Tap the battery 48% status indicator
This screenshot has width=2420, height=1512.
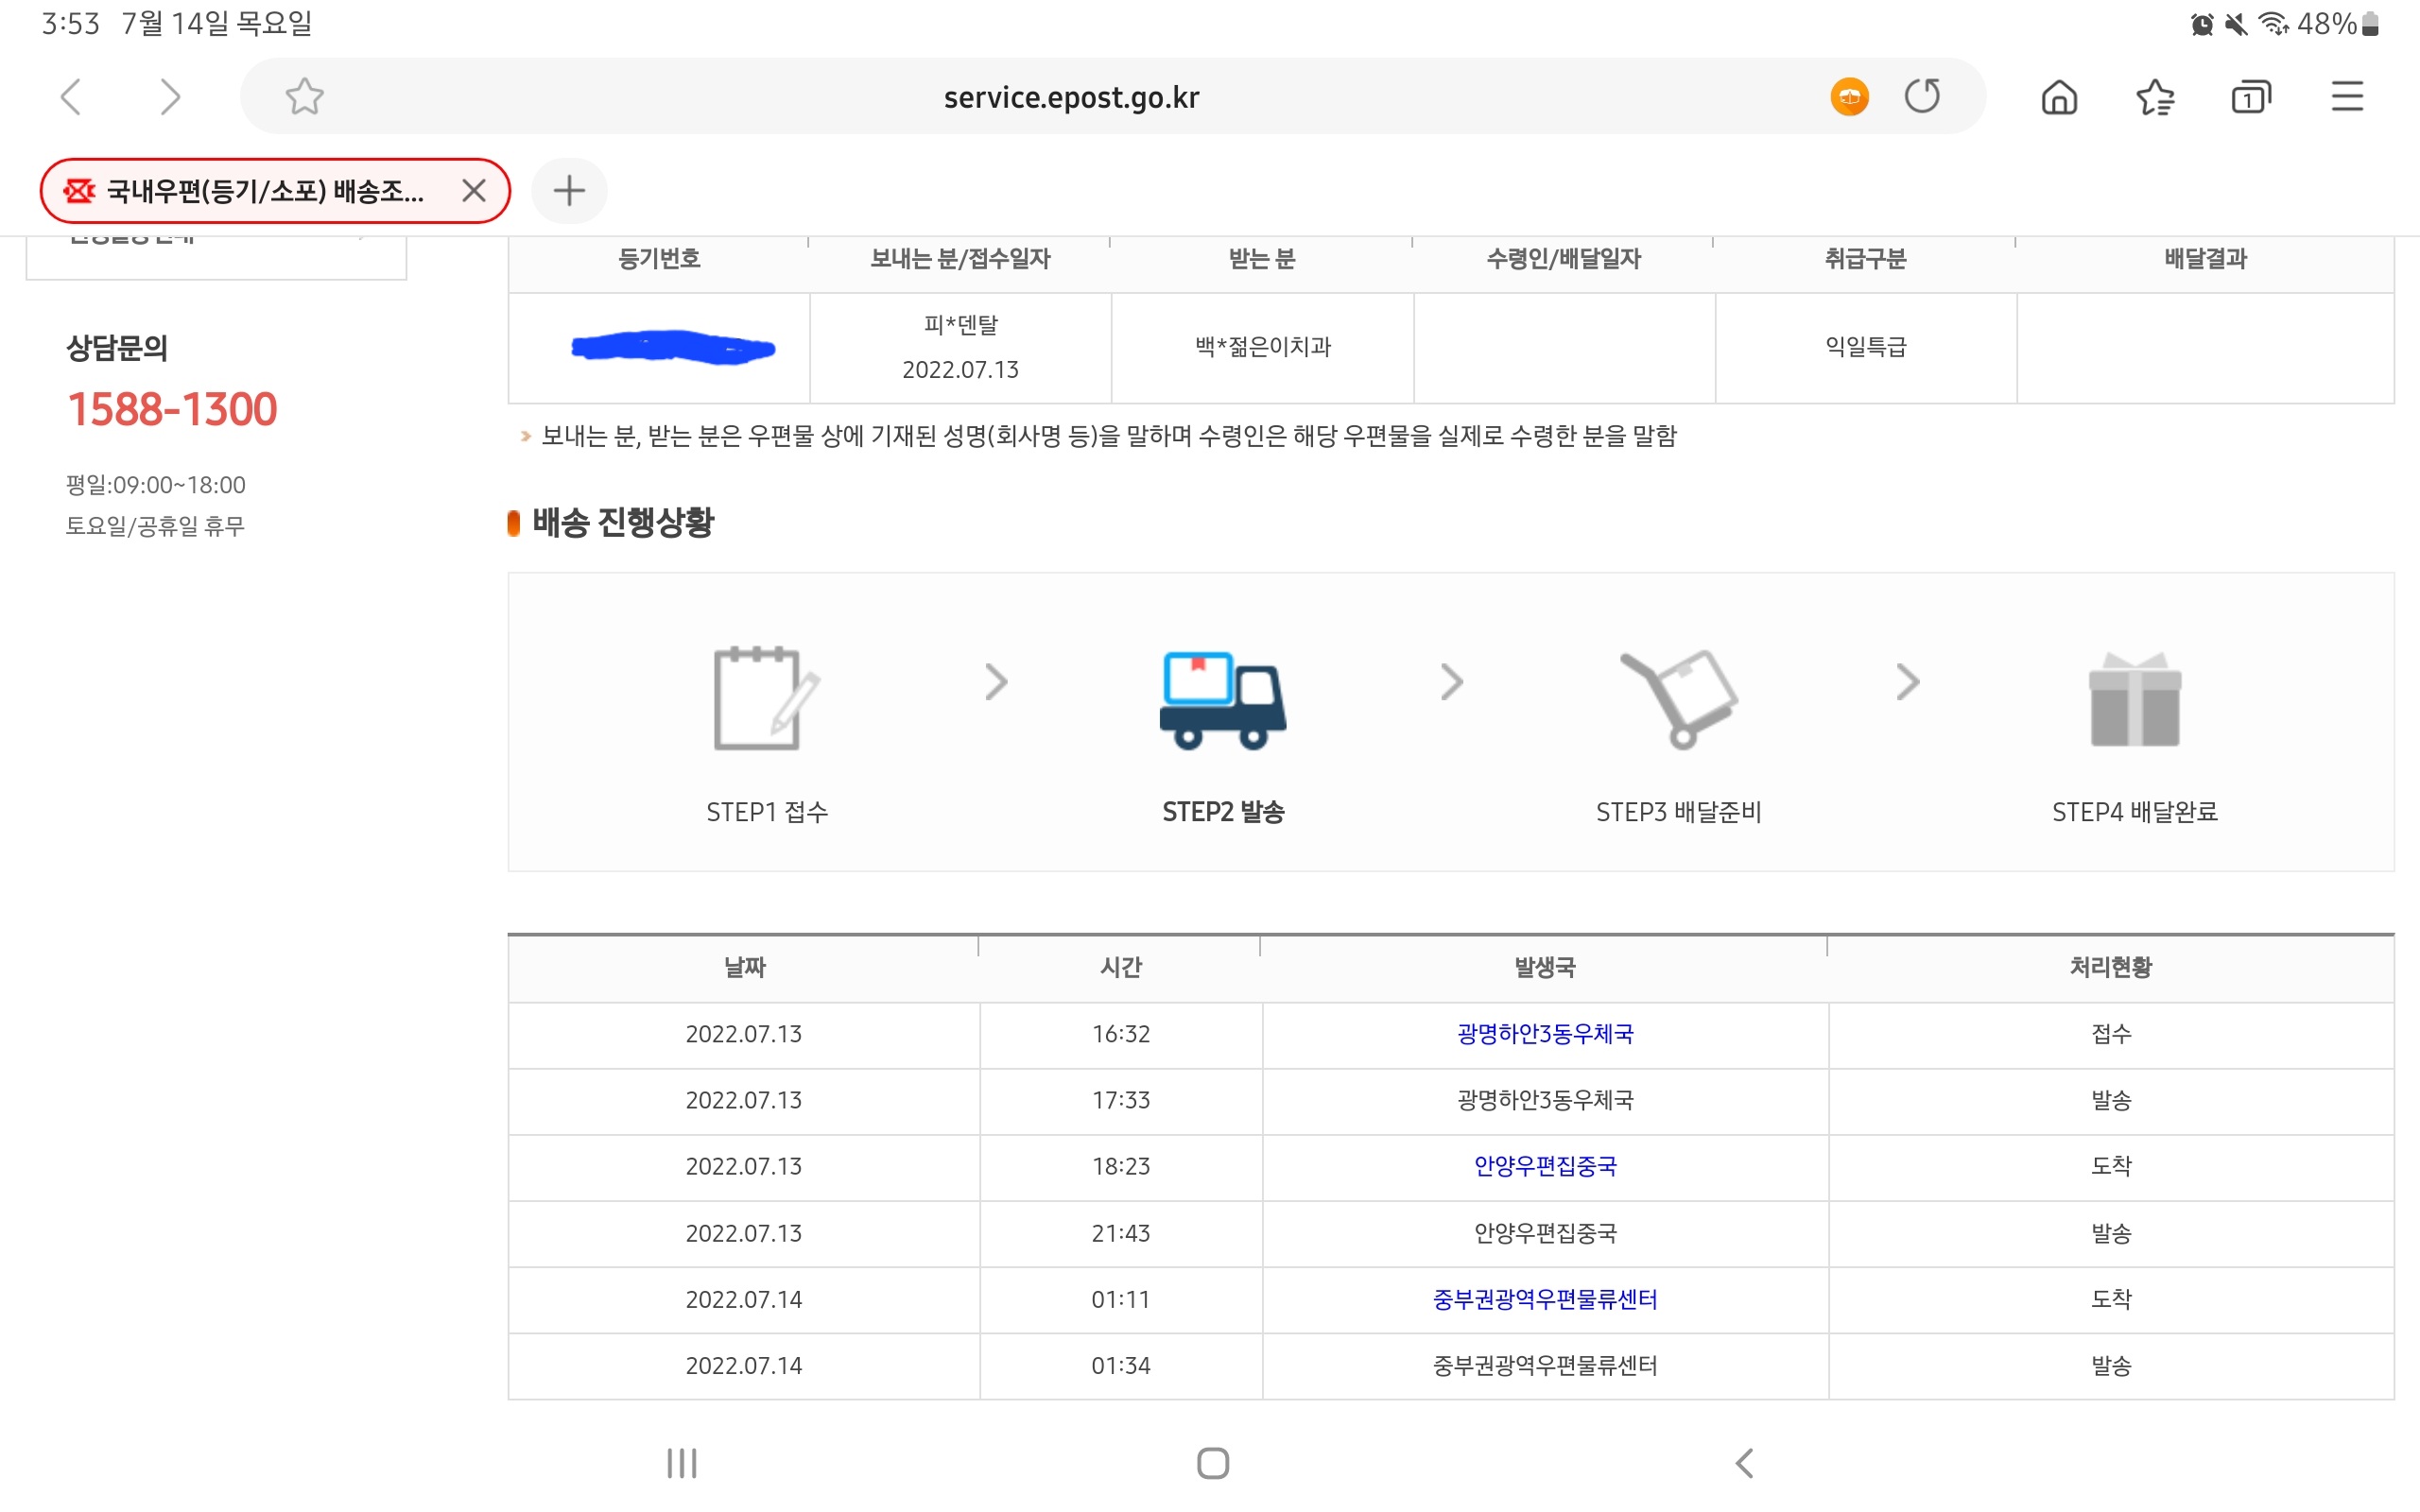point(2337,24)
